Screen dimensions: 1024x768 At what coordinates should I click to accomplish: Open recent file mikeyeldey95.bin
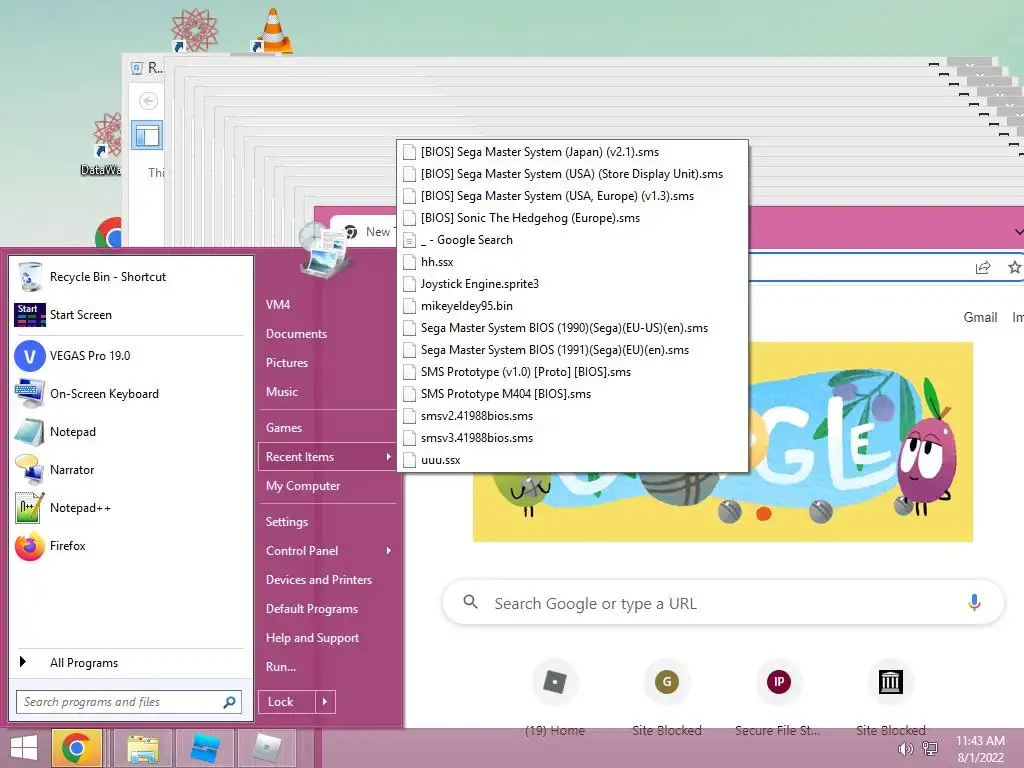[572, 306]
